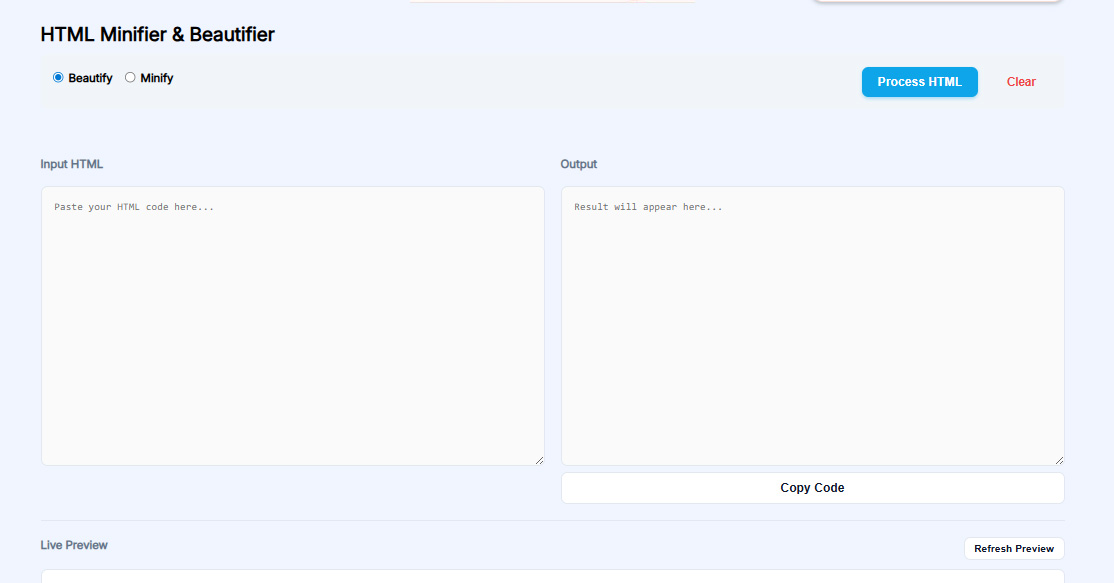Click the Copy Code button
This screenshot has height=583, width=1114.
pos(813,488)
